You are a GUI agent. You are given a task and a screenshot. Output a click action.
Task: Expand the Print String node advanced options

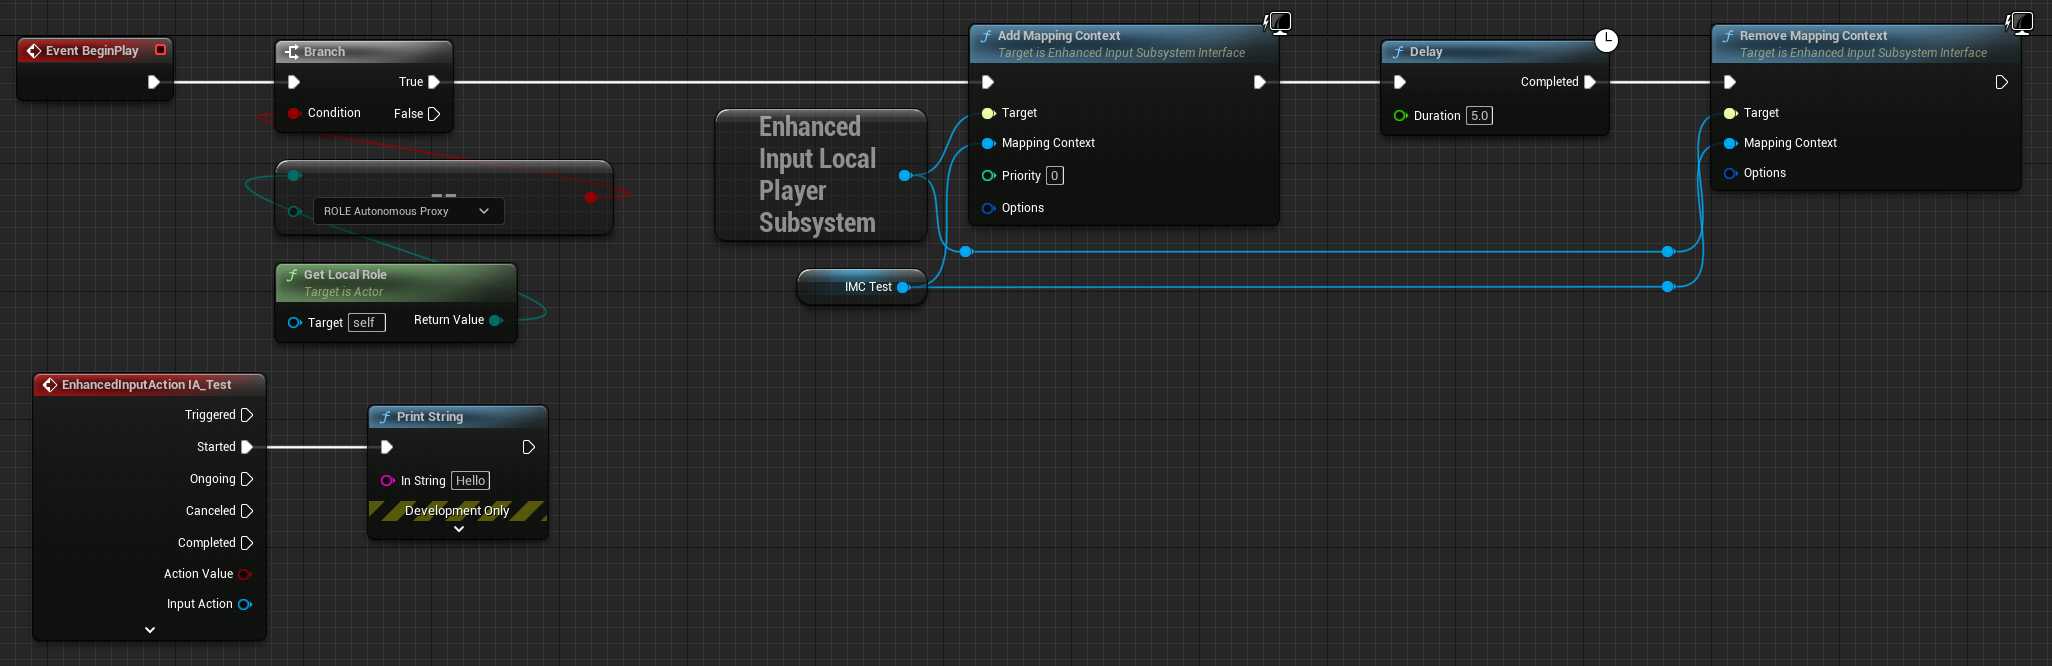(459, 529)
